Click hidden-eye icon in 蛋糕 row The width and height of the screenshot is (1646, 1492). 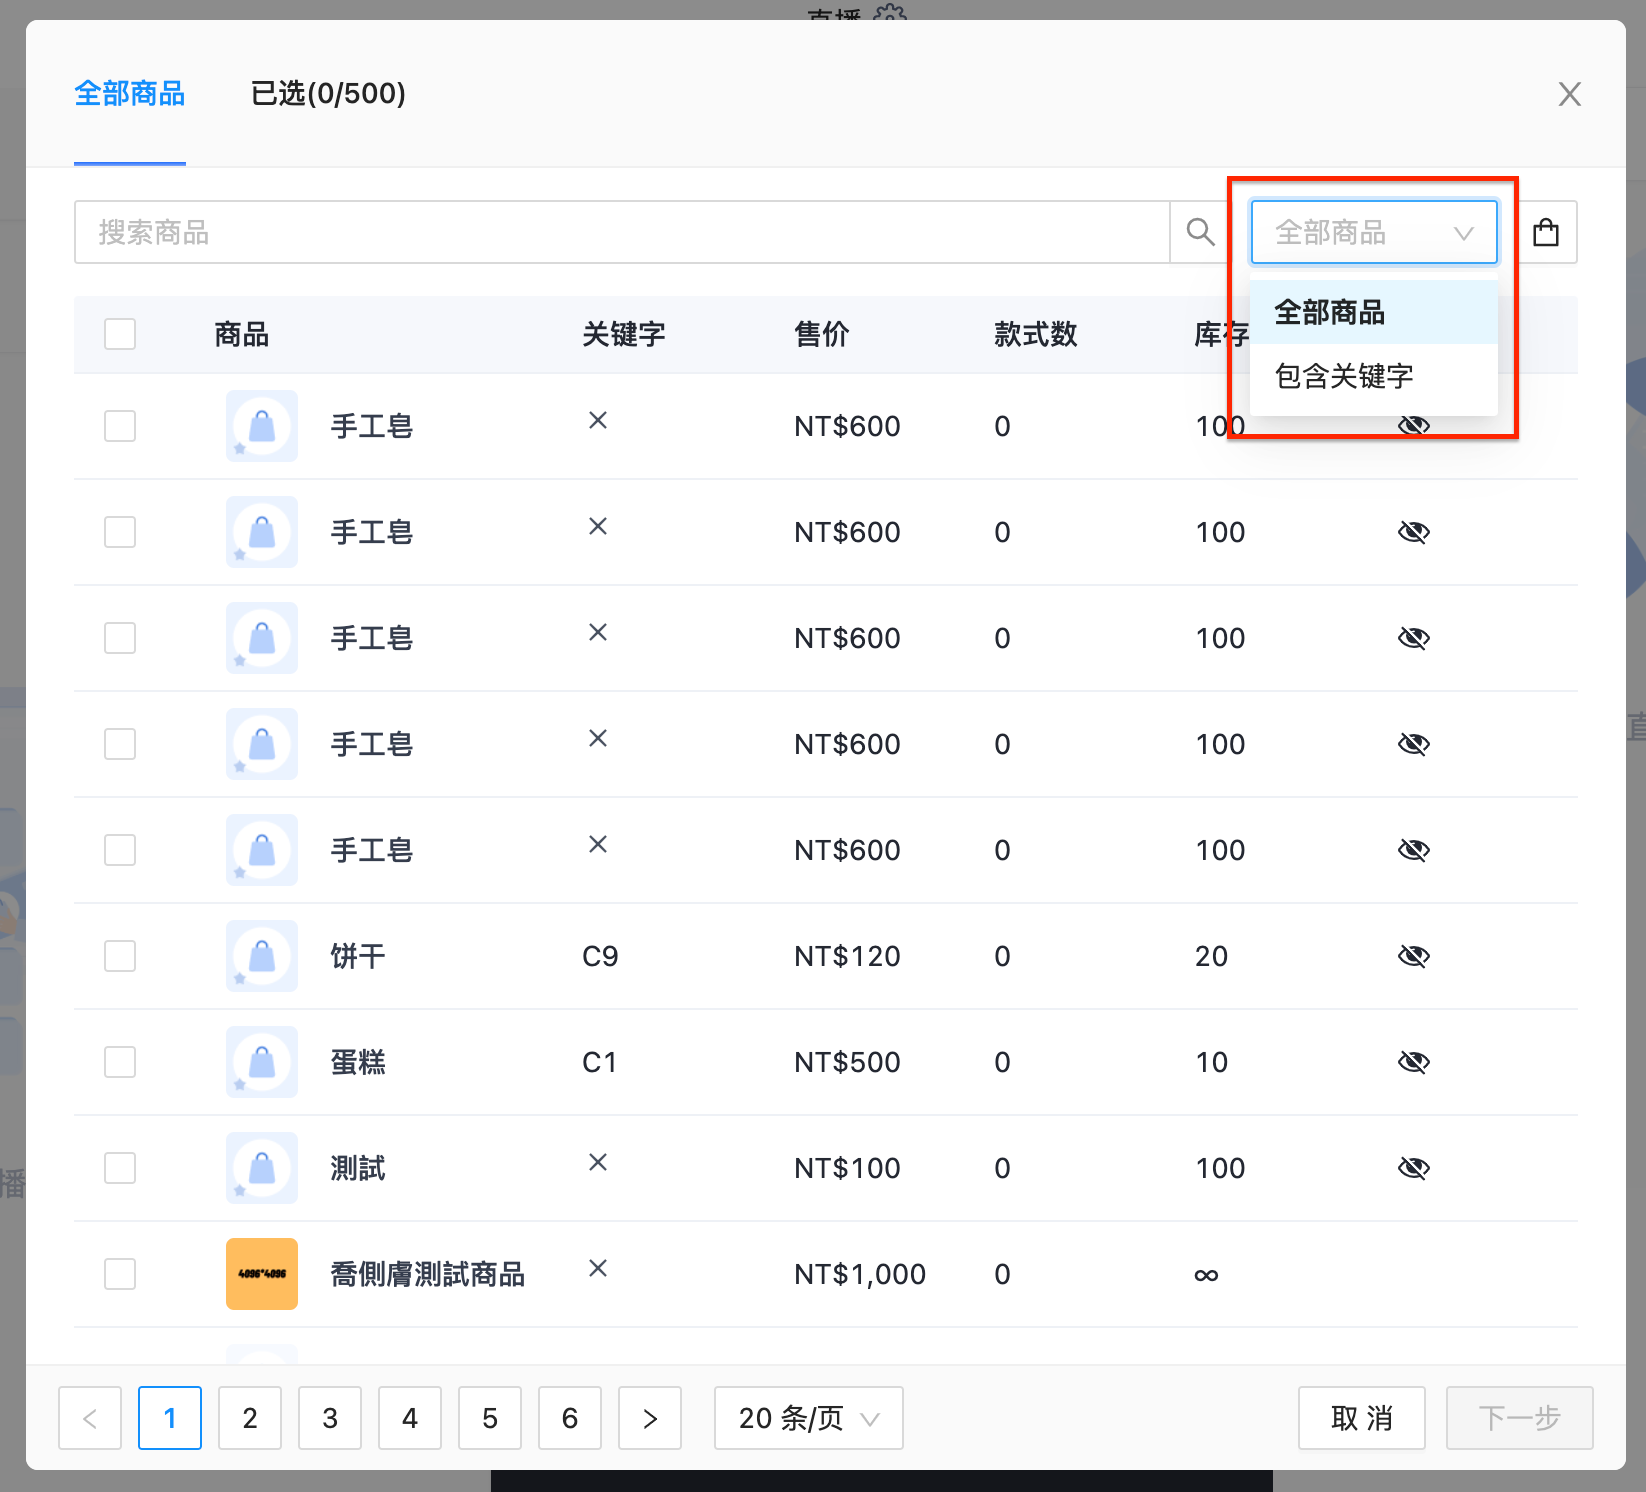[x=1413, y=1062]
